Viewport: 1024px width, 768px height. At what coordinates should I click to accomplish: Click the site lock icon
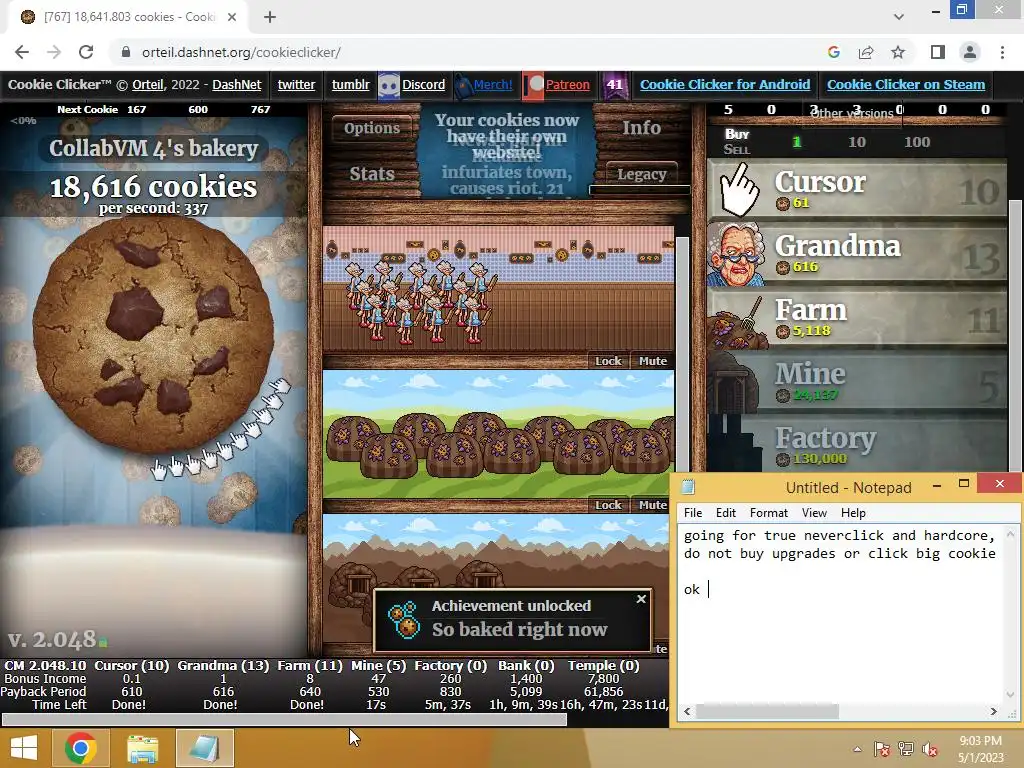click(126, 52)
